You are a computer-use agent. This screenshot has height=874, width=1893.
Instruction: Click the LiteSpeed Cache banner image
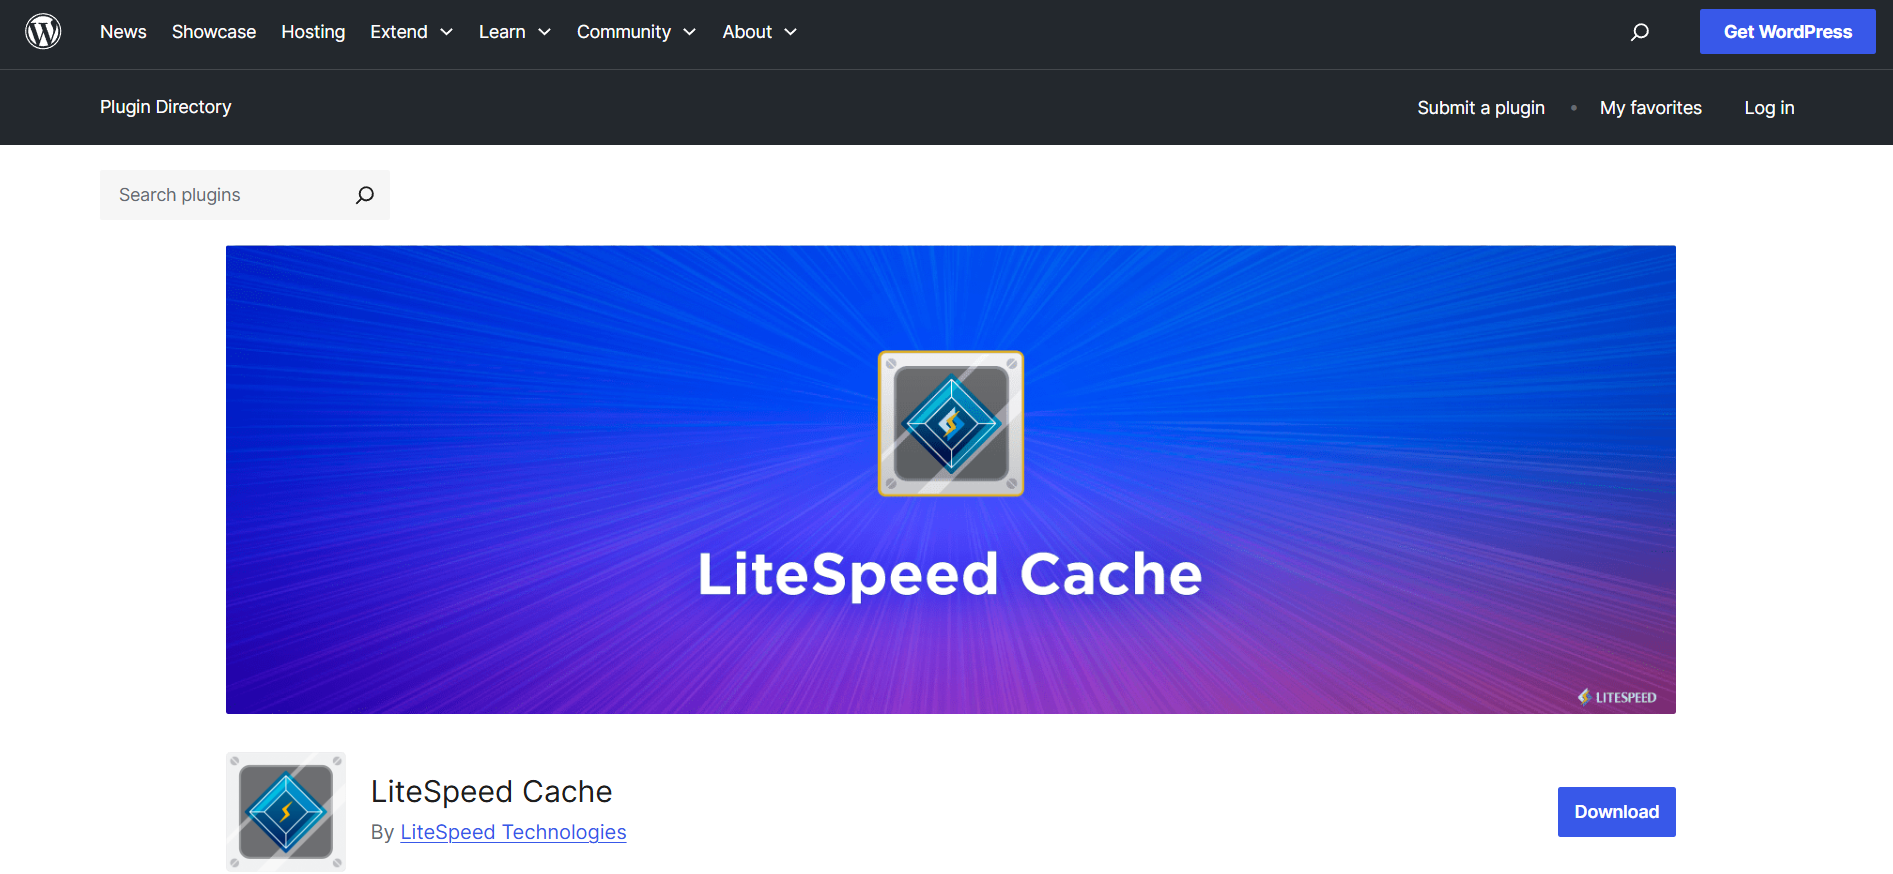[x=951, y=480]
